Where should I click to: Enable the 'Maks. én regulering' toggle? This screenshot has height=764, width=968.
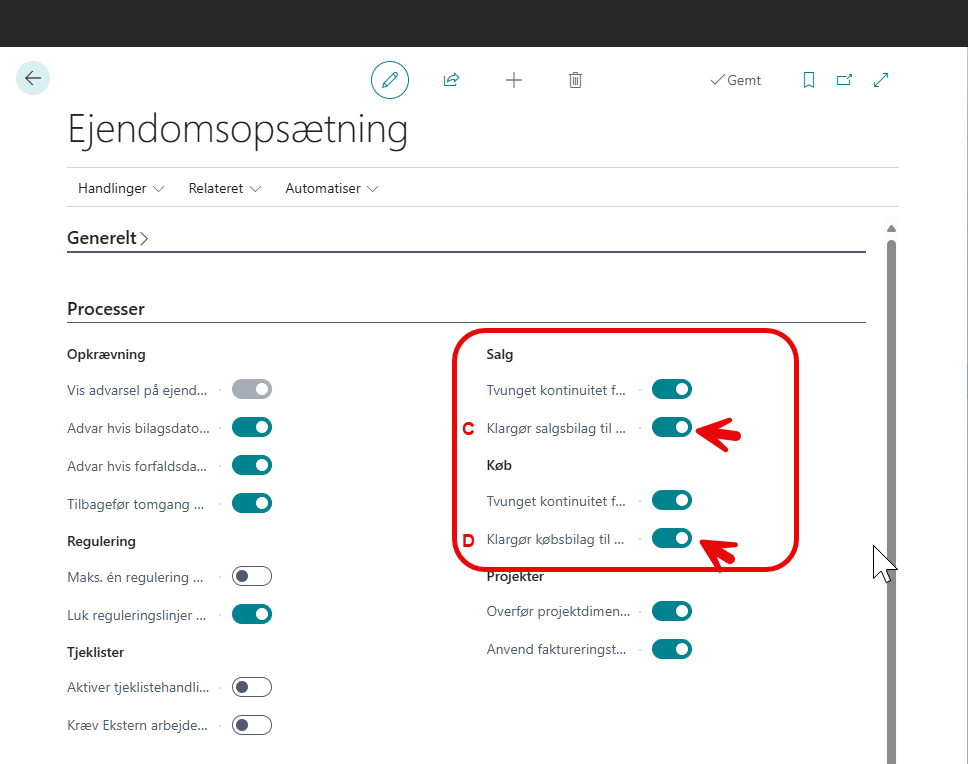pos(252,576)
